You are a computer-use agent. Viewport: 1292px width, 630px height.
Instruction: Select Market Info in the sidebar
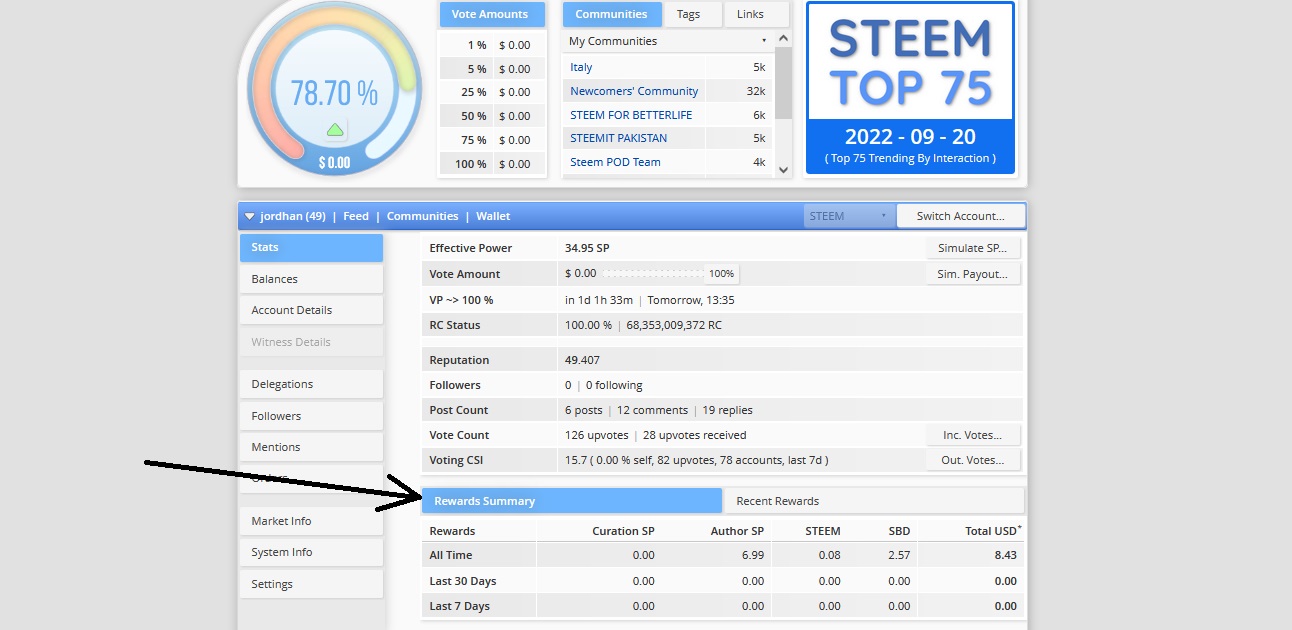pyautogui.click(x=311, y=521)
